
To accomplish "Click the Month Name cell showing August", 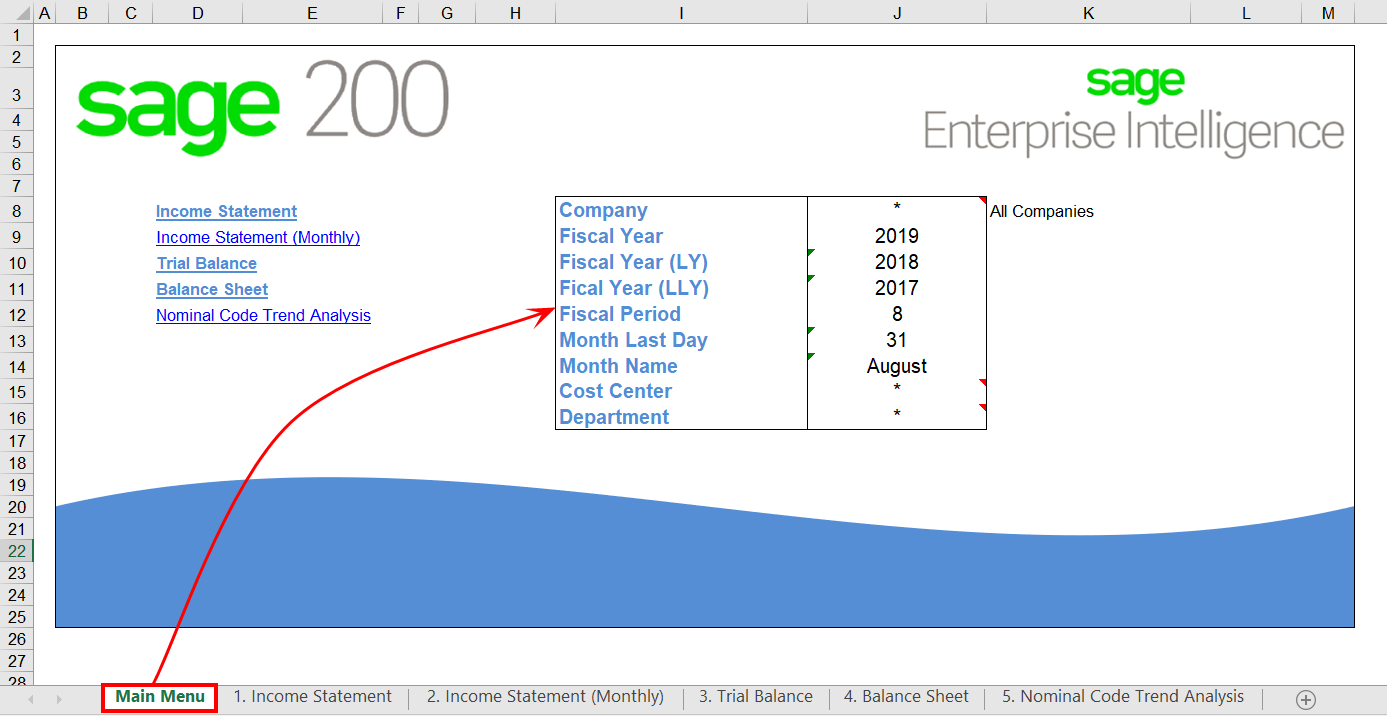I will 896,367.
